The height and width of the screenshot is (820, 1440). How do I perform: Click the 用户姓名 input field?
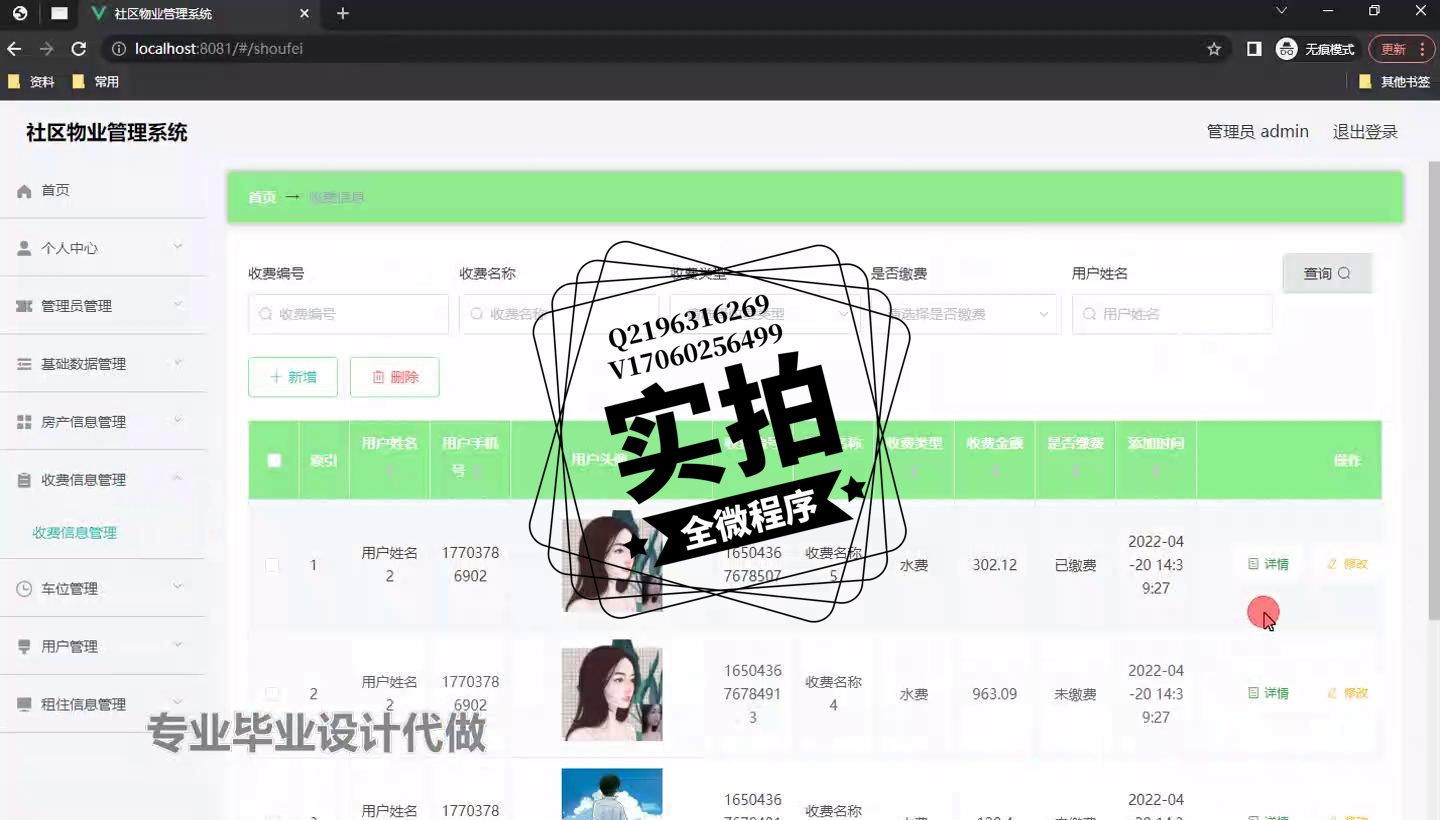pos(1172,314)
